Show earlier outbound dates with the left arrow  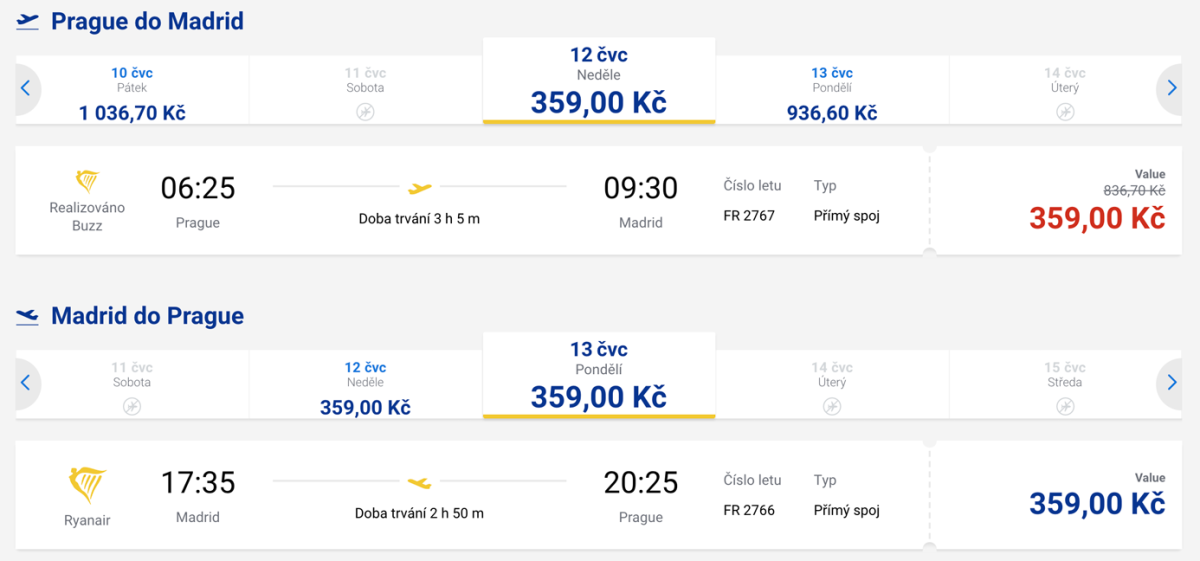(x=26, y=88)
